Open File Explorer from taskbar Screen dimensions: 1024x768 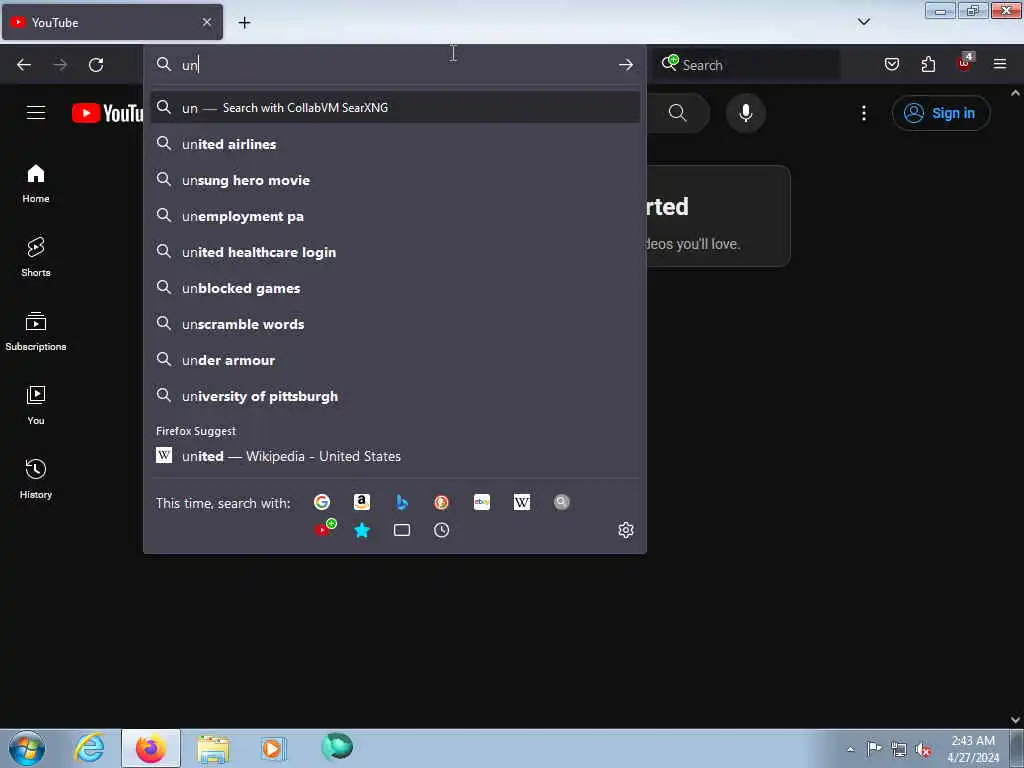coord(213,748)
